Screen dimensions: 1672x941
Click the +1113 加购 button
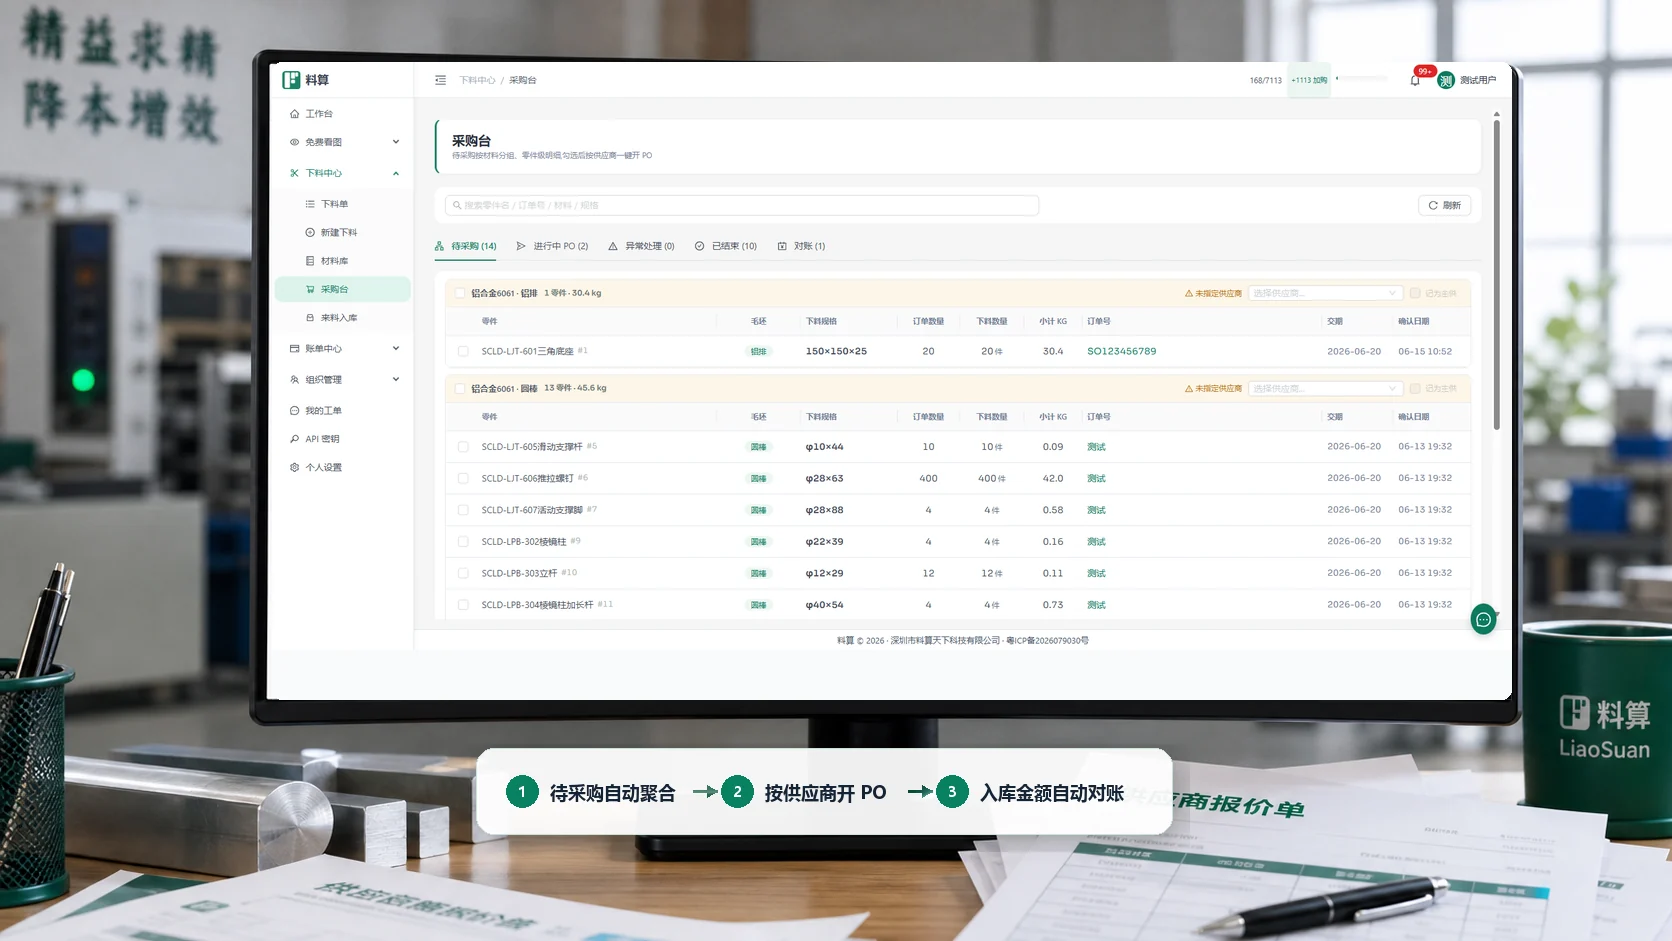point(1309,80)
